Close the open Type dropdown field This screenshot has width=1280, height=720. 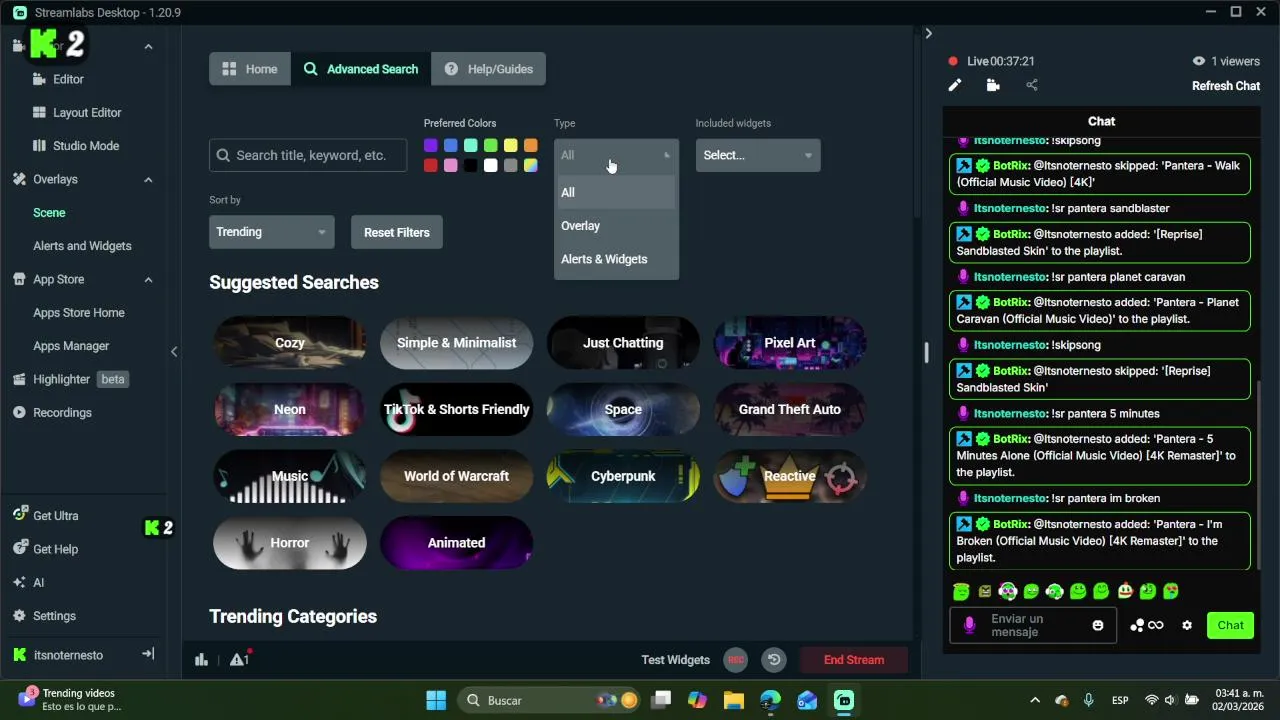pos(616,155)
